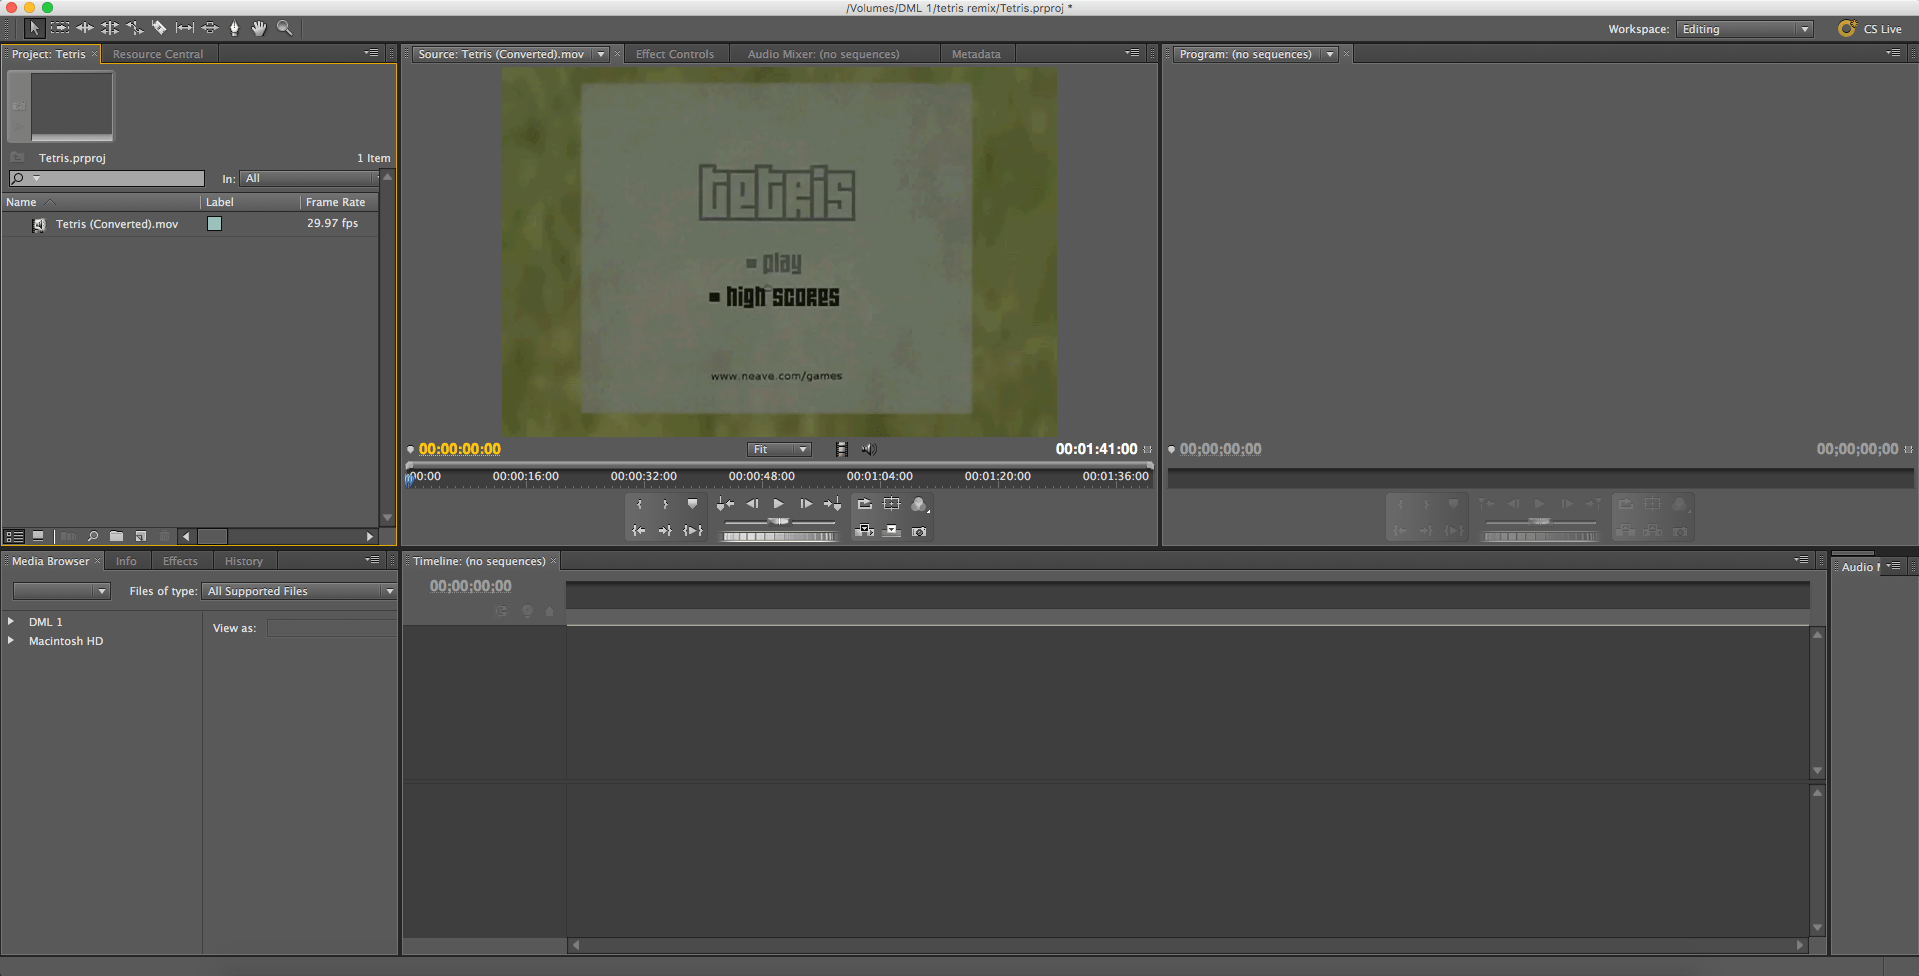The height and width of the screenshot is (976, 1919).
Task: Open the Fit zoom level dropdown
Action: tap(779, 450)
